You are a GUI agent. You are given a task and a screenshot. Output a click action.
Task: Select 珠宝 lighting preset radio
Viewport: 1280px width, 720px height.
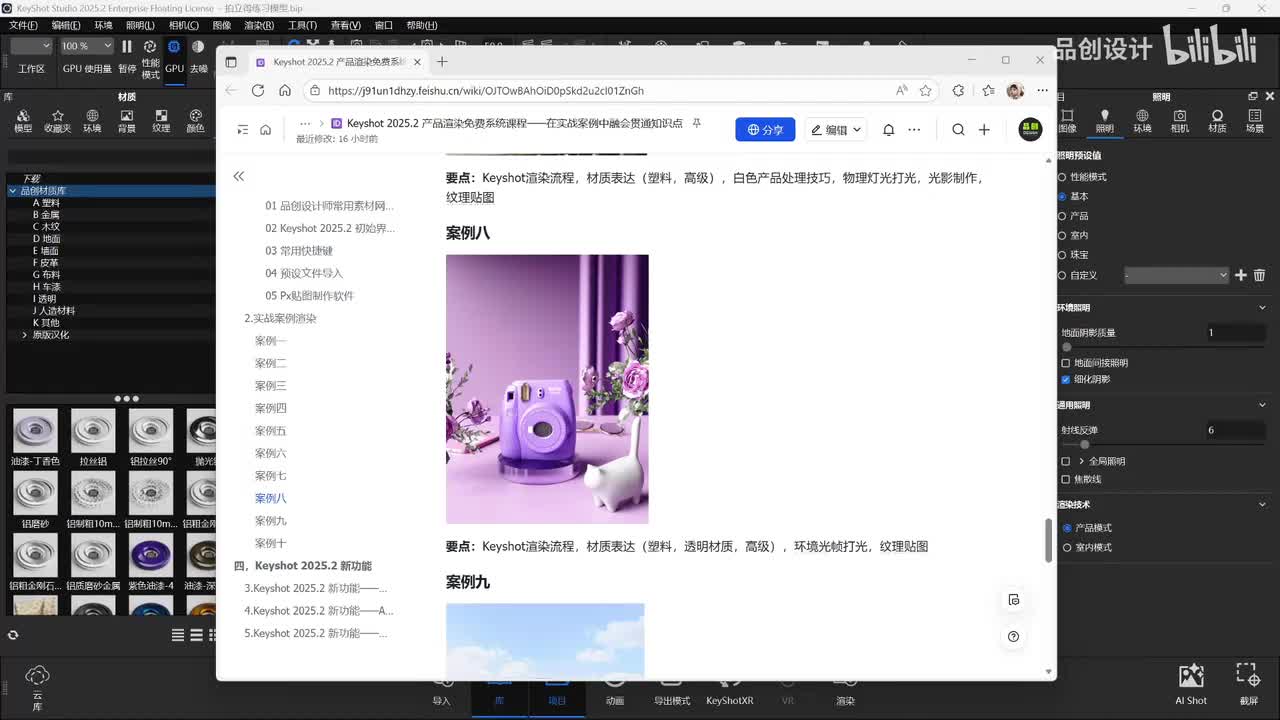[x=1063, y=255]
